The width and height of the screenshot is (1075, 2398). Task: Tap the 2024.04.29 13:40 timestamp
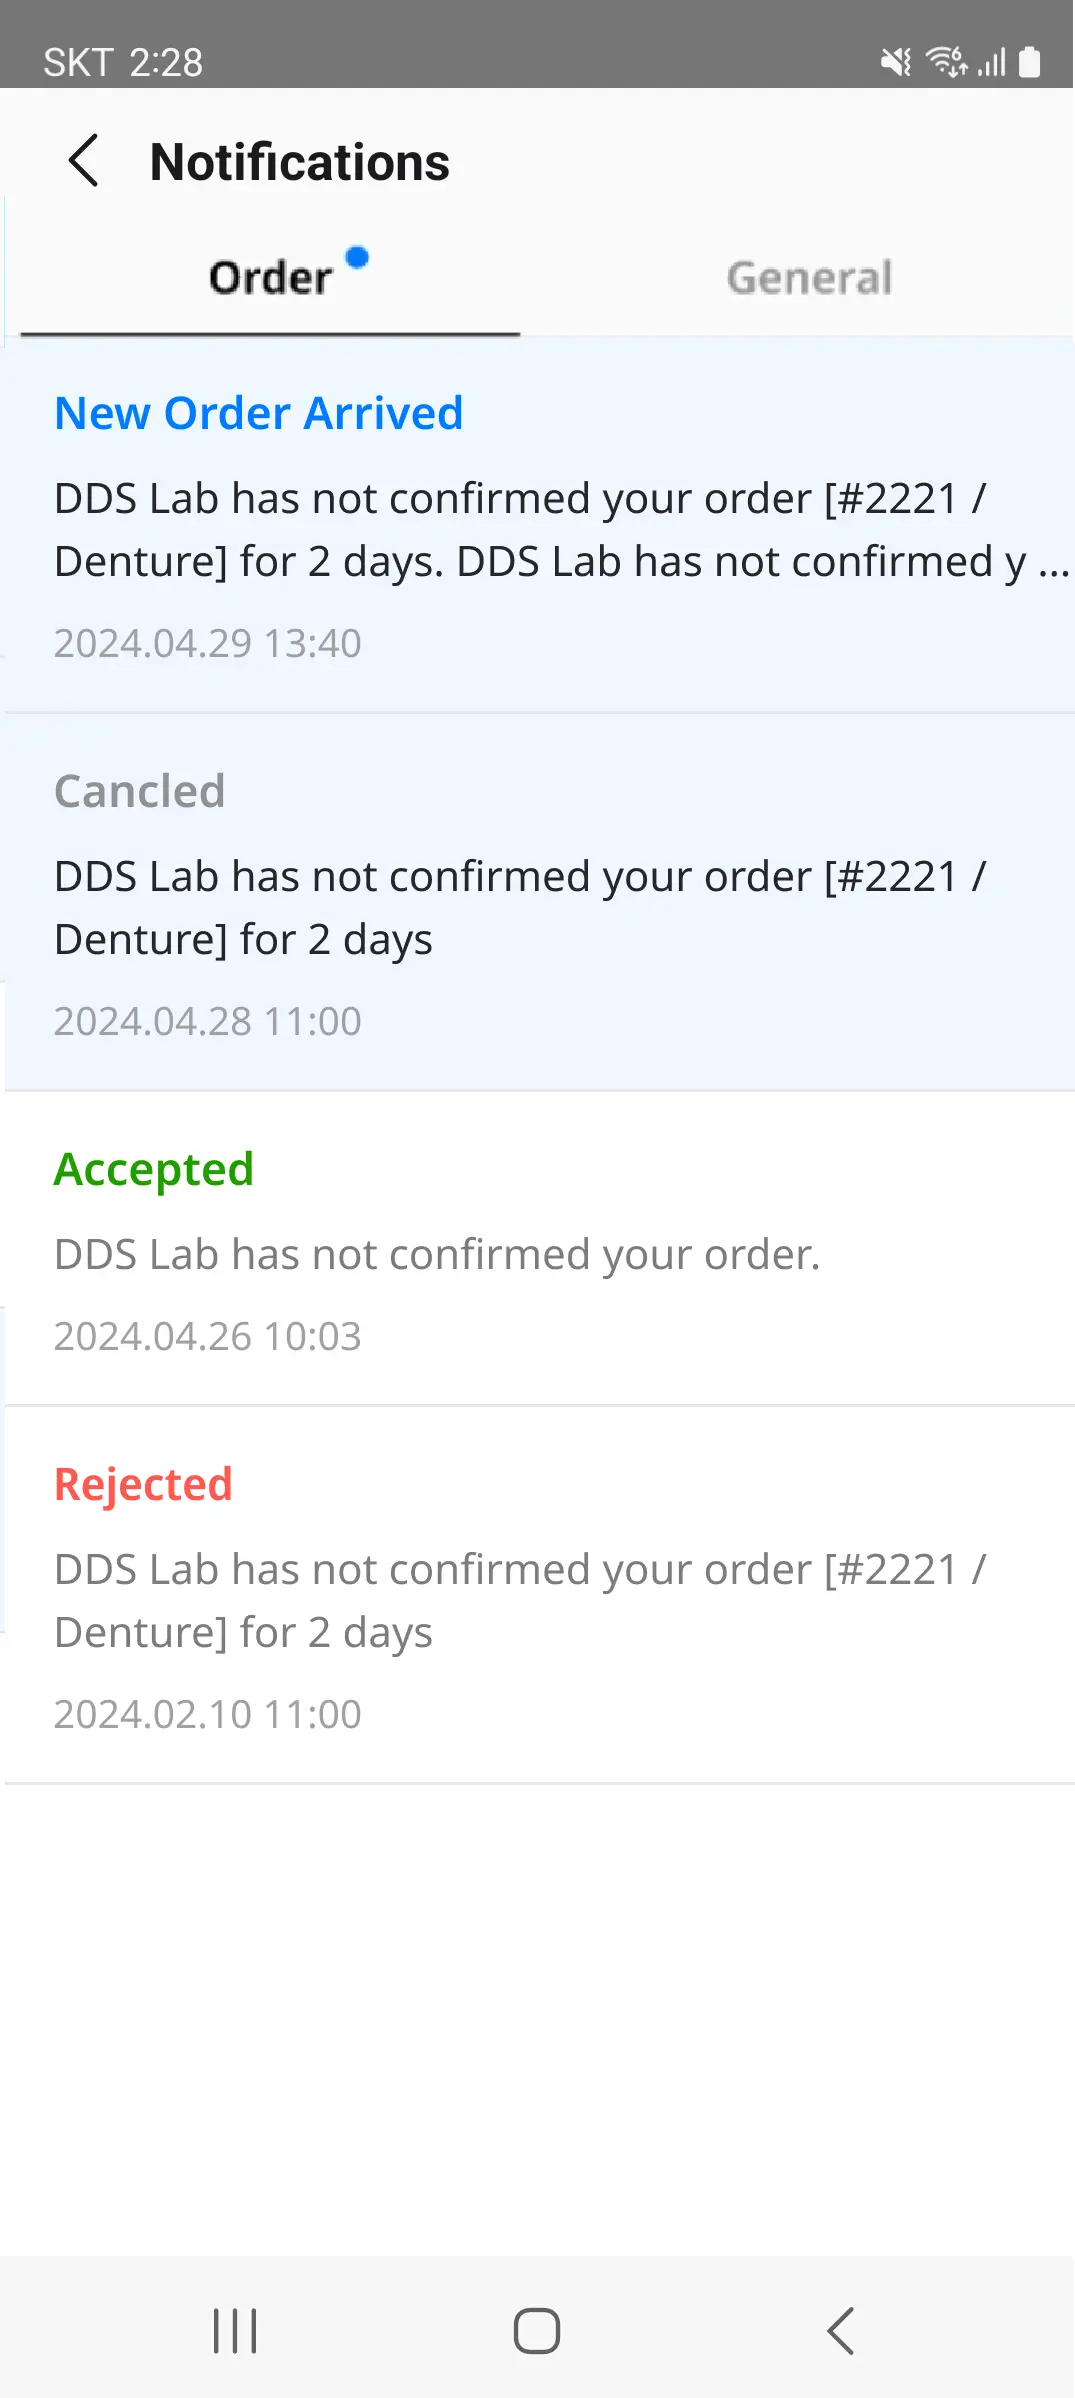tap(207, 643)
